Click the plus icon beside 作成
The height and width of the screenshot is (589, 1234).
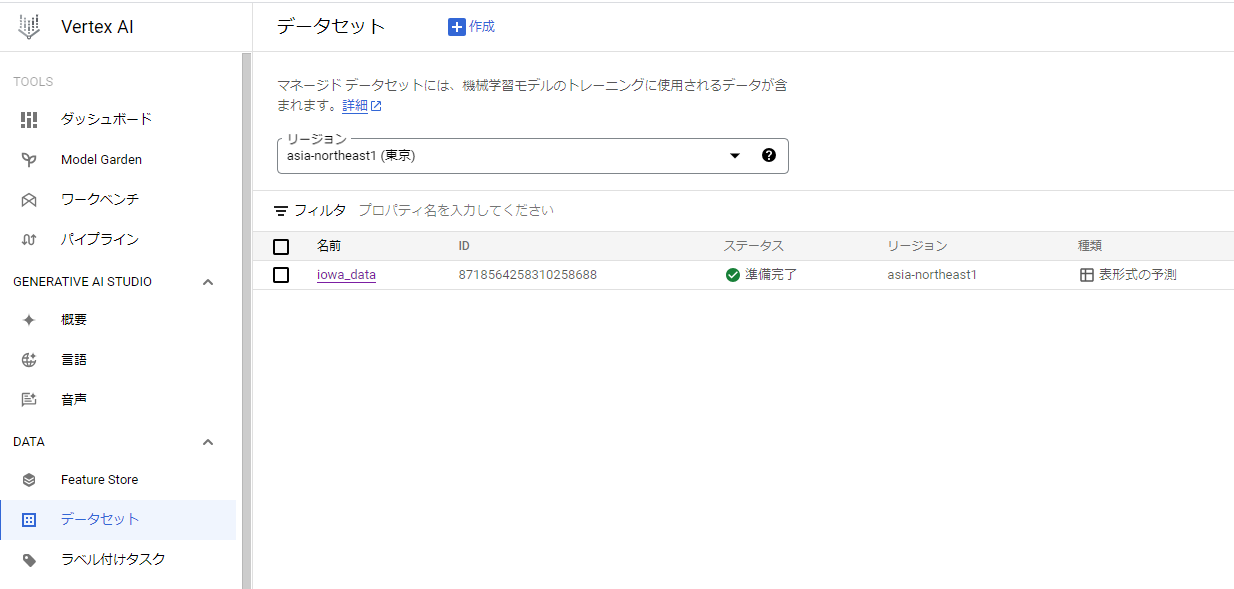pyautogui.click(x=457, y=27)
